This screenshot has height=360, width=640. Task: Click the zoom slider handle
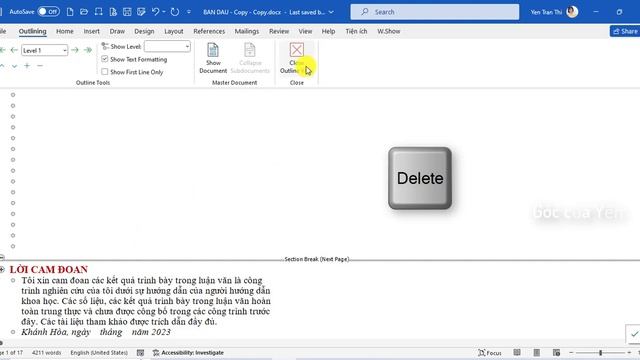coord(600,353)
